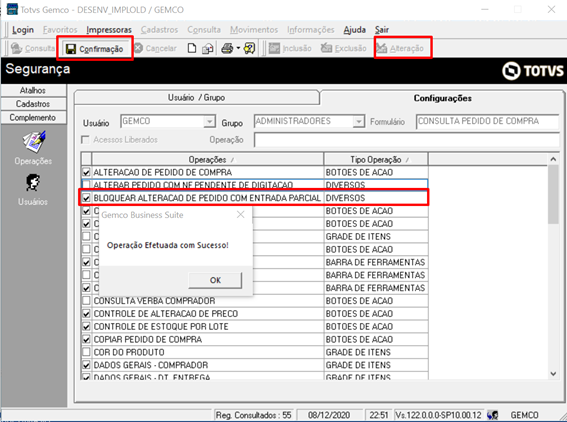
Task: Sort by Operações column header
Action: click(208, 159)
